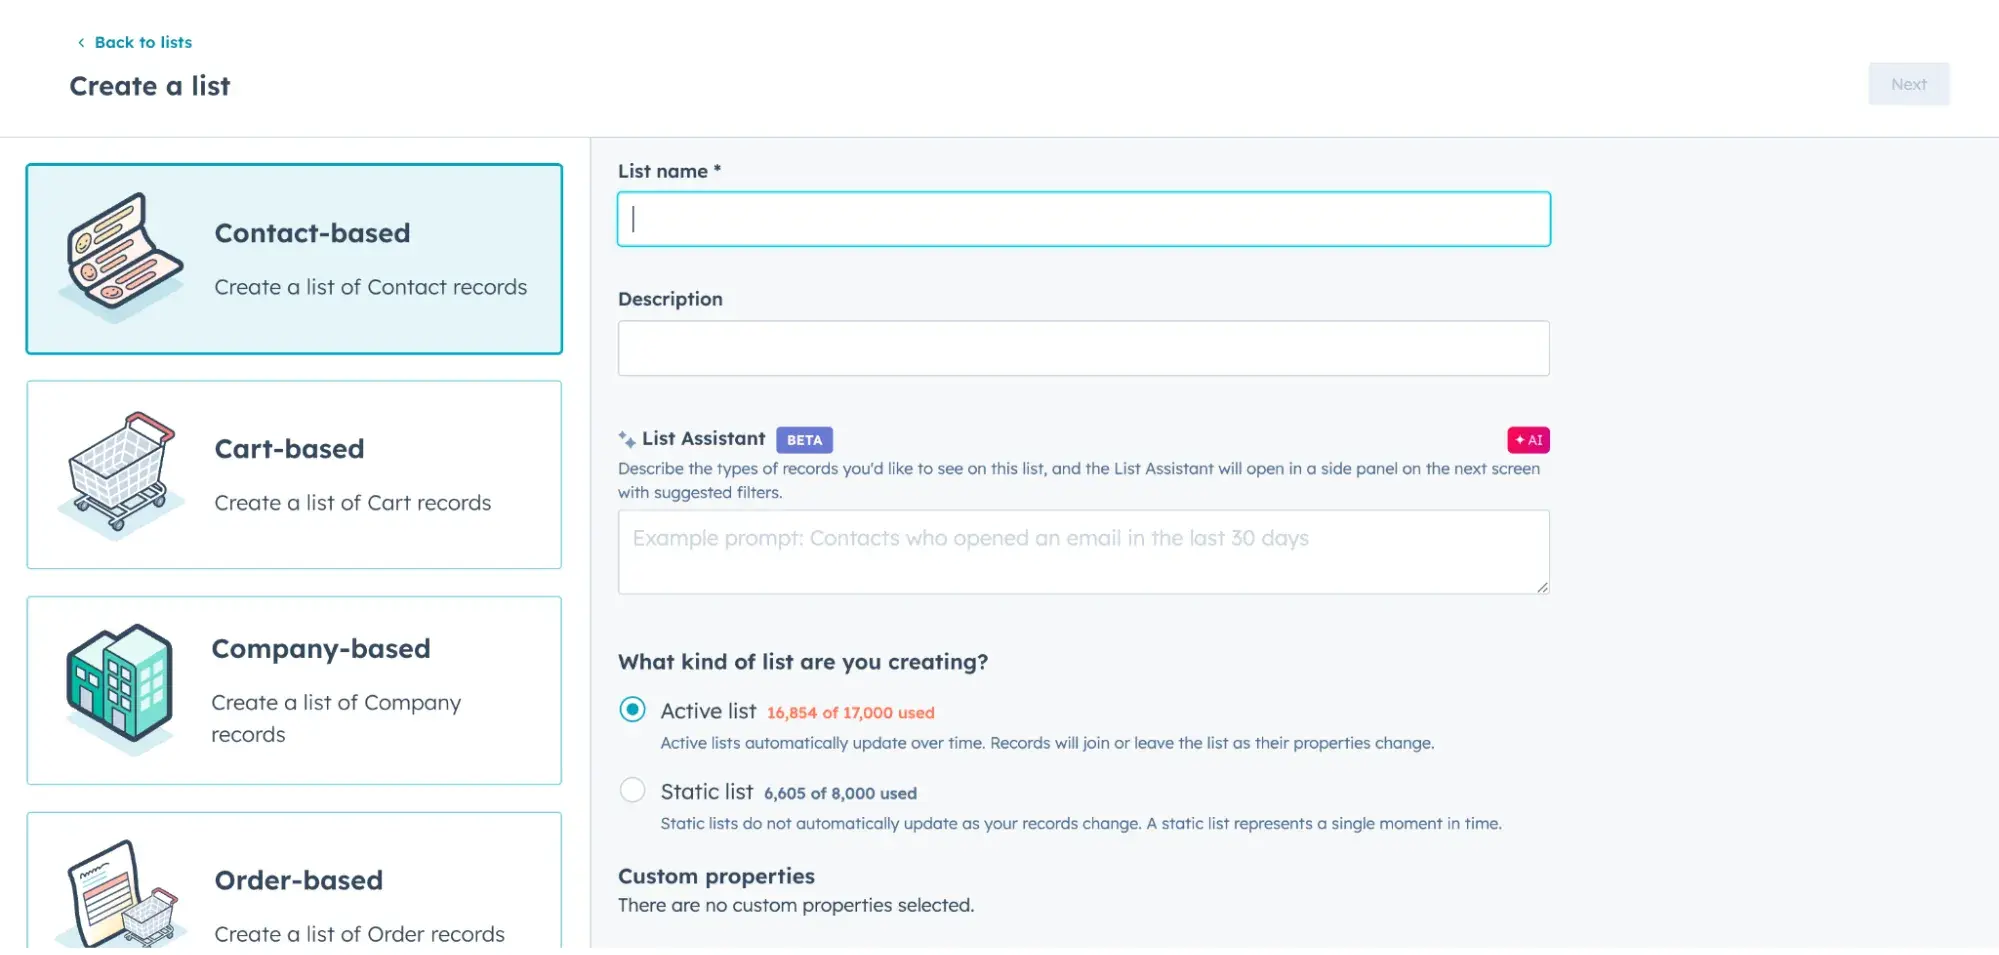This screenshot has height=955, width=1999.
Task: Focus the List name input field
Action: 1084,219
